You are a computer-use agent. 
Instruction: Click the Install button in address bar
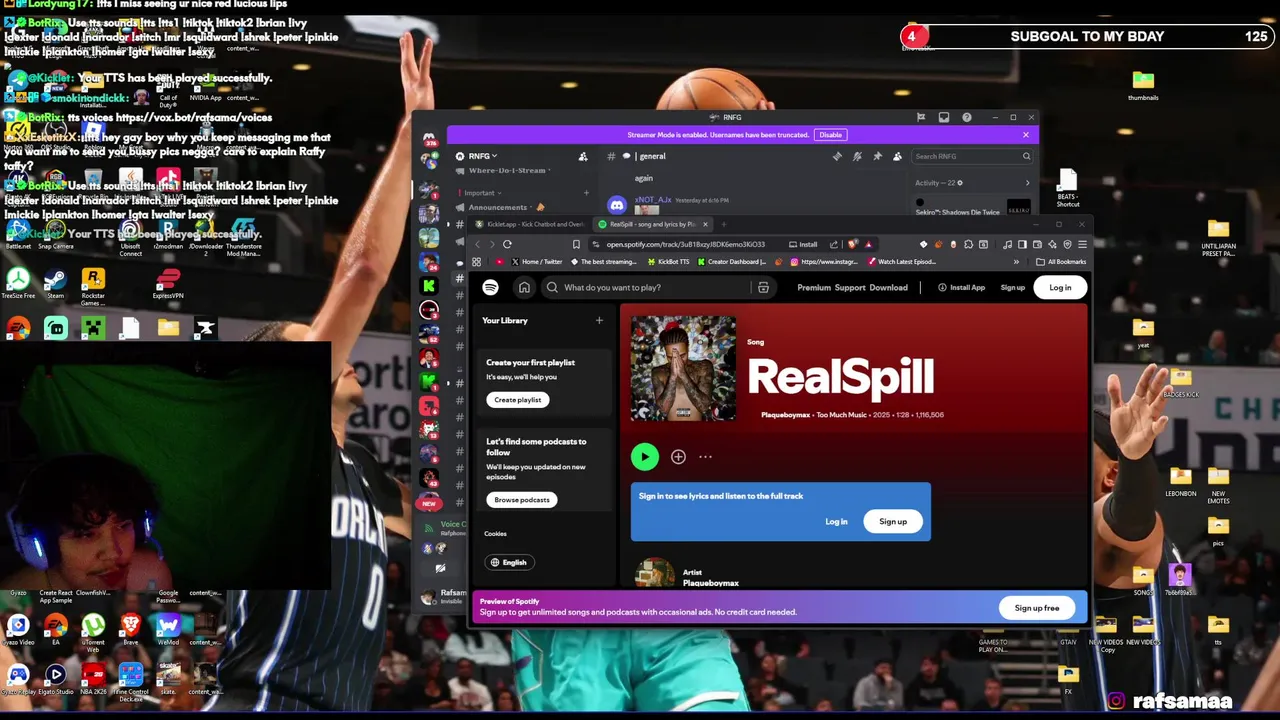coord(803,245)
